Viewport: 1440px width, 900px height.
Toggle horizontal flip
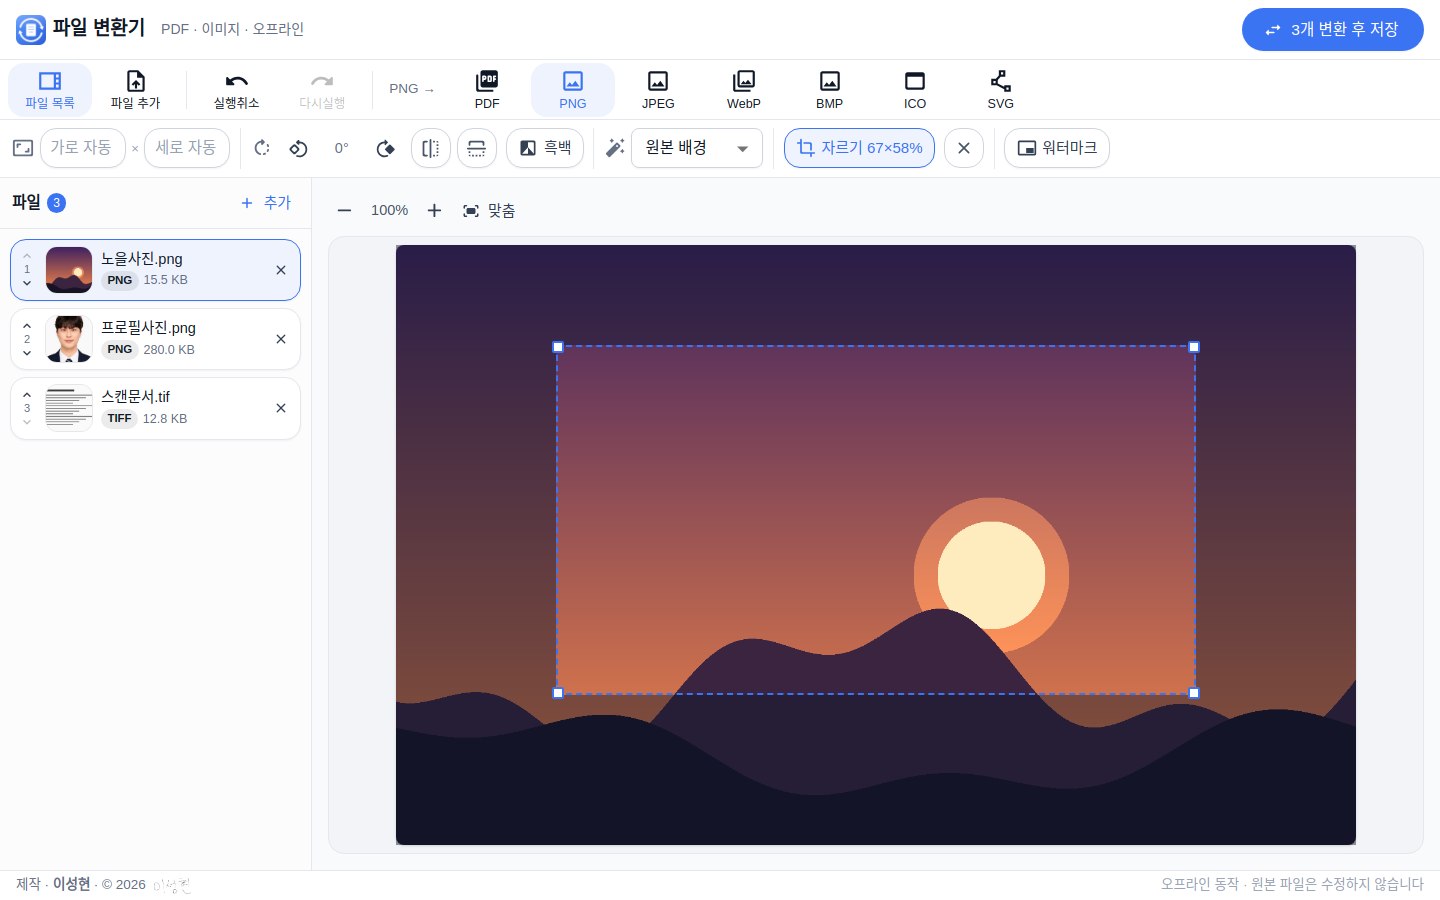click(431, 148)
